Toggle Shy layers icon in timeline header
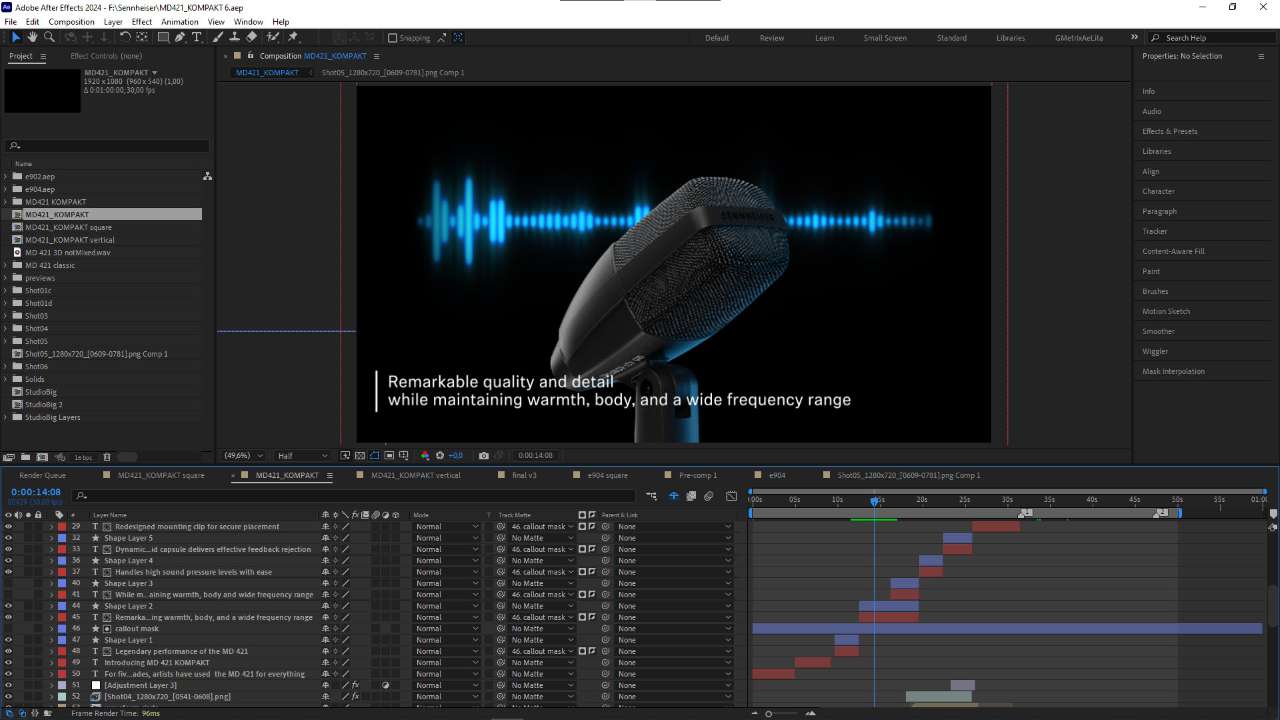 pyautogui.click(x=673, y=496)
